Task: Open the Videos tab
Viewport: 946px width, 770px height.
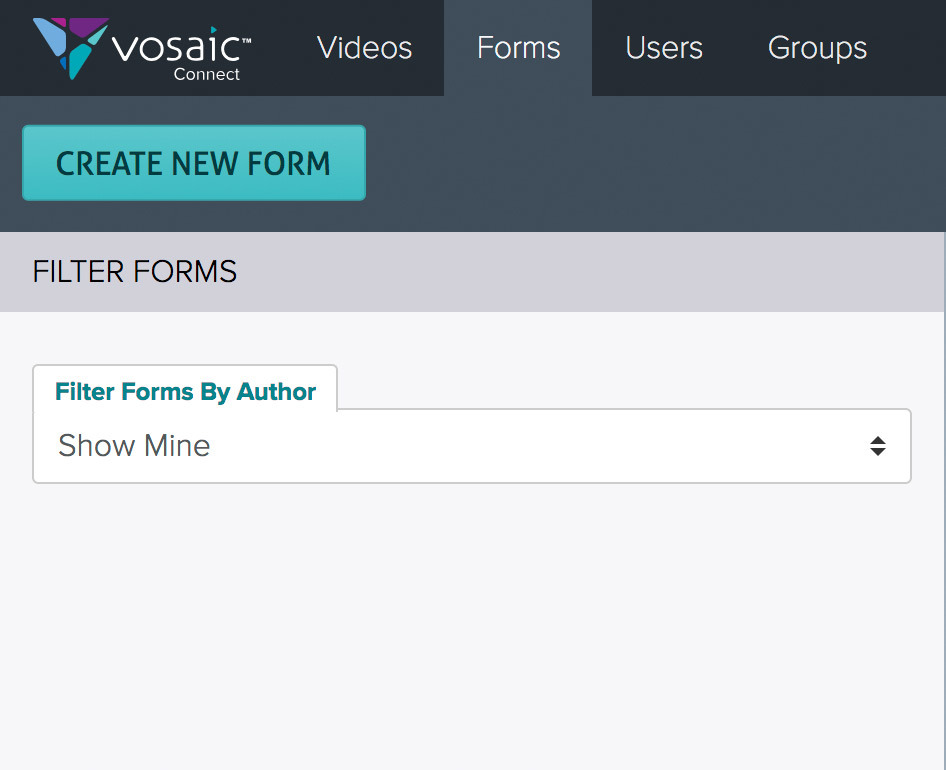Action: pos(364,48)
